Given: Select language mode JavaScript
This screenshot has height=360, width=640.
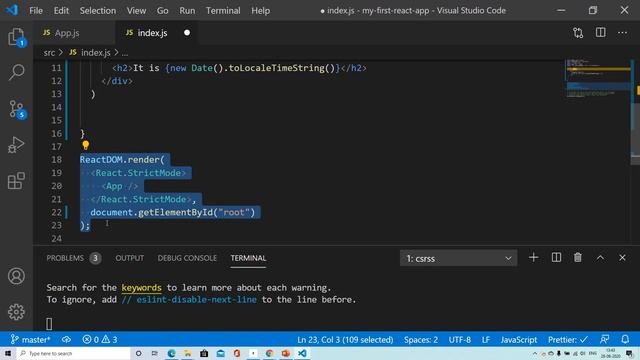Looking at the screenshot, I should 519,340.
